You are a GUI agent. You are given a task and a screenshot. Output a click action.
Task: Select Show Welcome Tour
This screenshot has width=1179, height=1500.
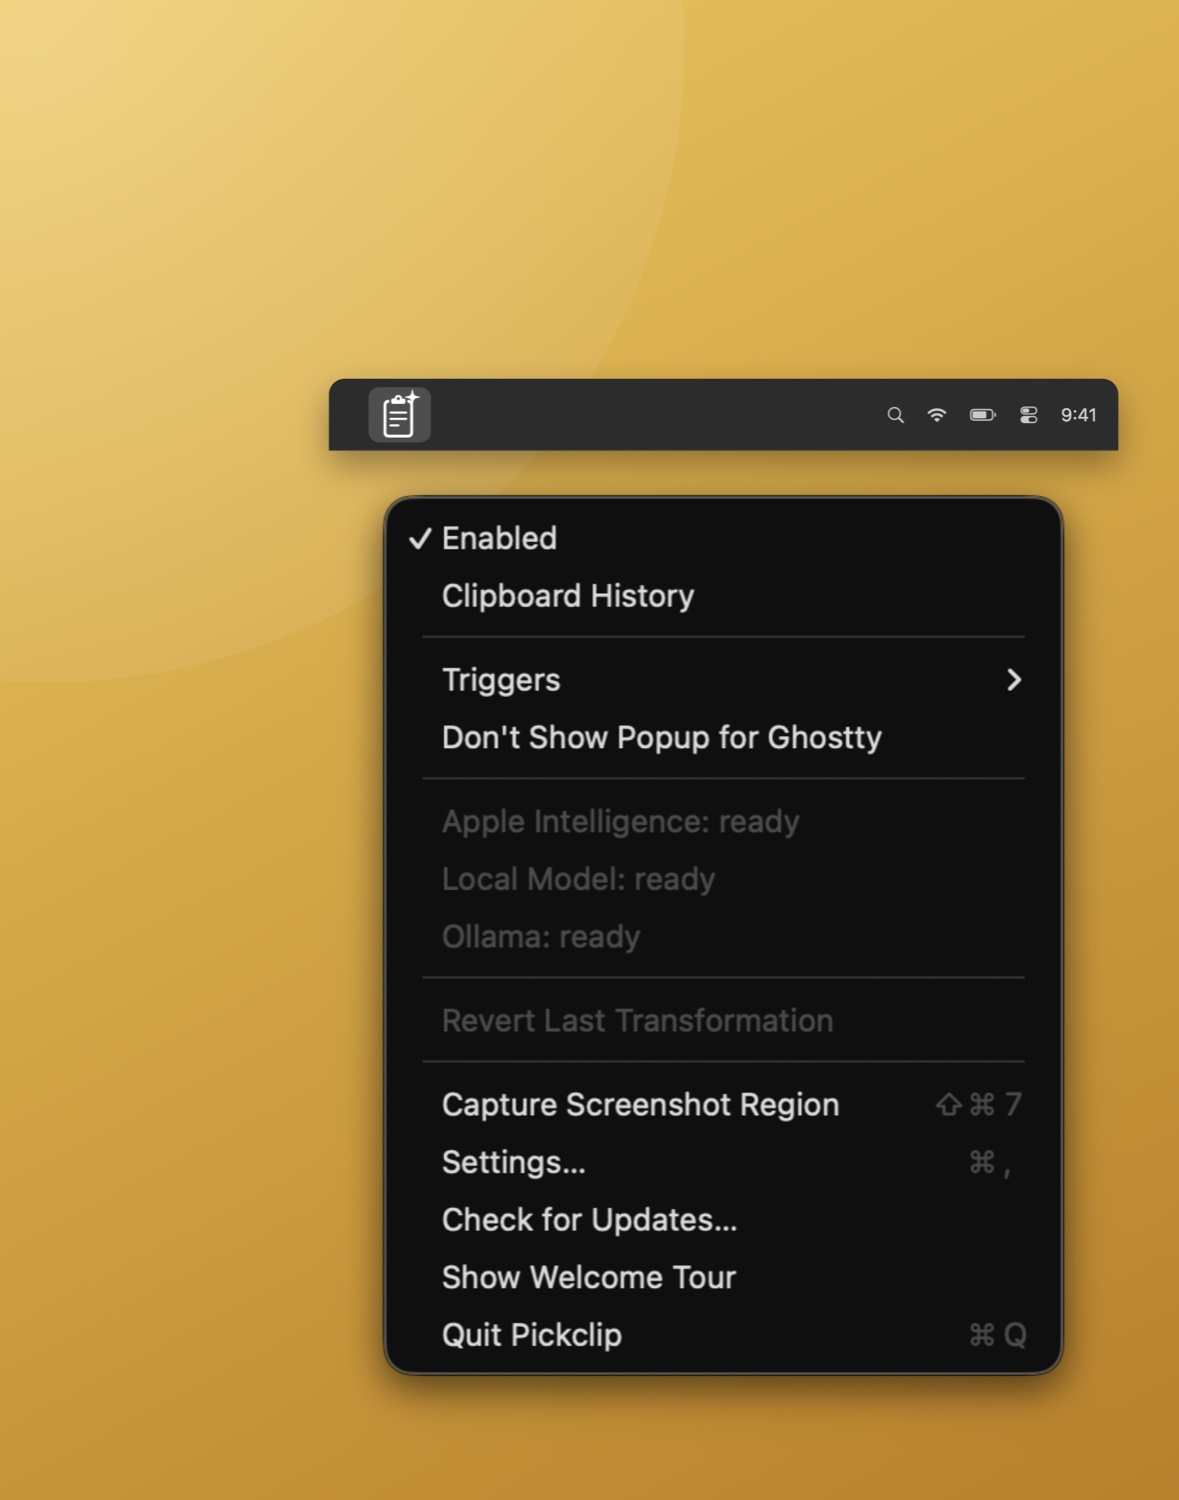point(723,1278)
